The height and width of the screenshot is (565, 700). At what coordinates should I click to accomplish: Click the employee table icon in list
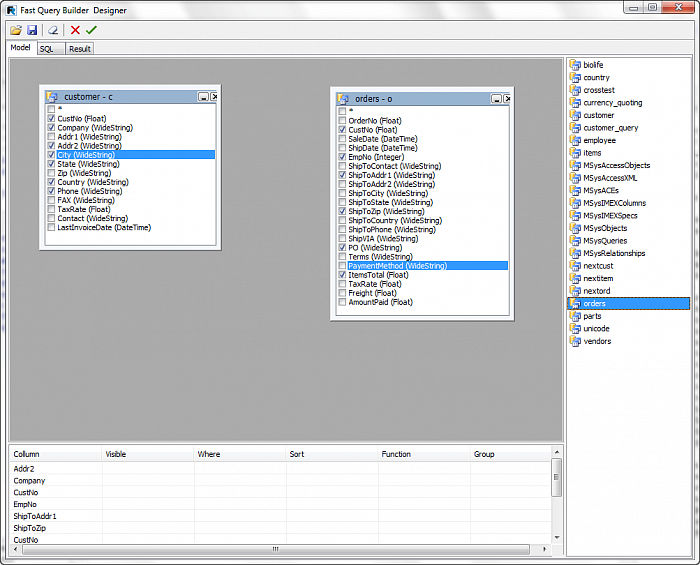point(575,140)
